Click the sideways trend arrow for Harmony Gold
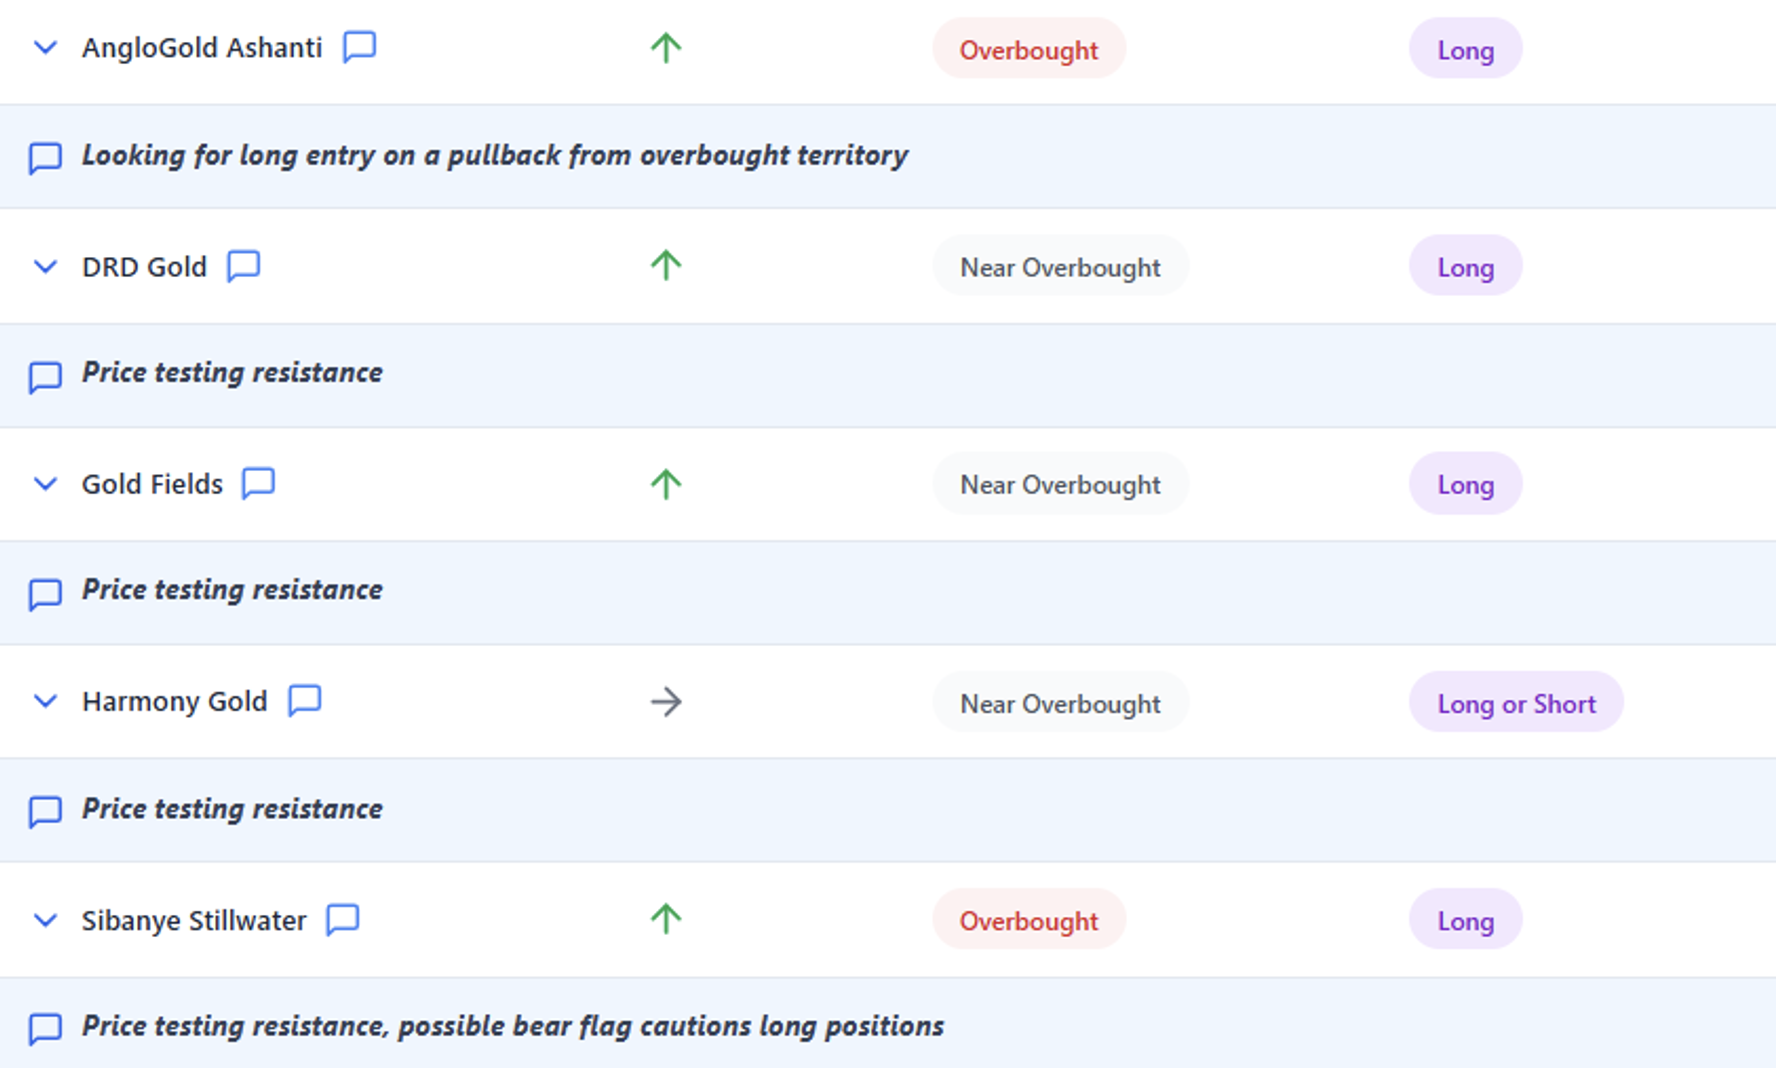This screenshot has width=1776, height=1068. click(x=666, y=702)
